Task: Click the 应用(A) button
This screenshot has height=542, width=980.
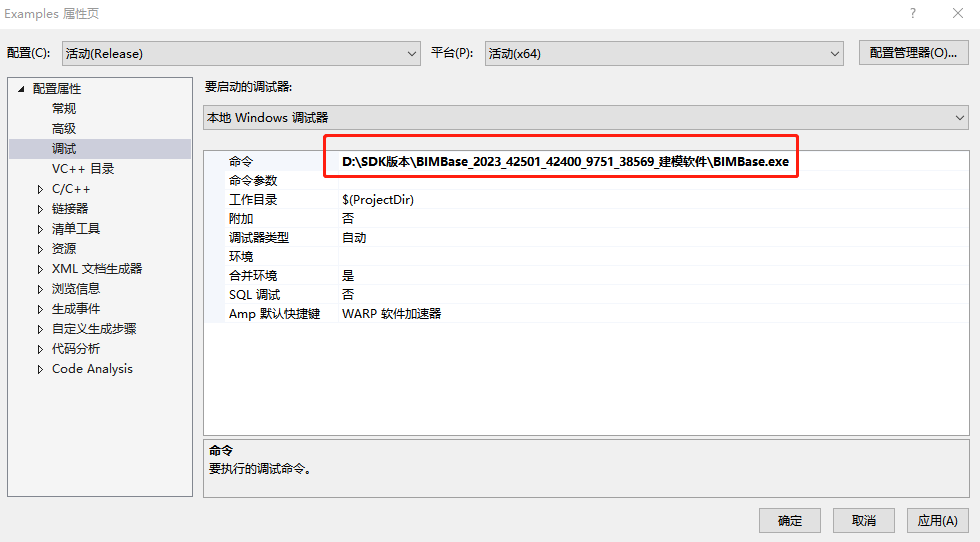Action: [x=938, y=520]
